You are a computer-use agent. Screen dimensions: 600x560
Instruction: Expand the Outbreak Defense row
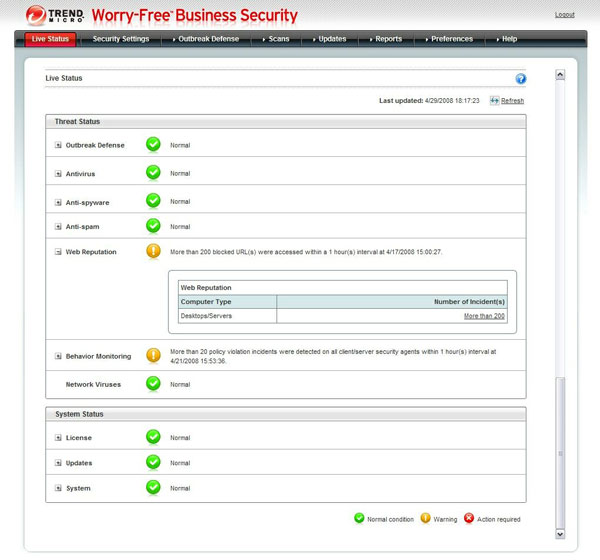pyautogui.click(x=58, y=145)
